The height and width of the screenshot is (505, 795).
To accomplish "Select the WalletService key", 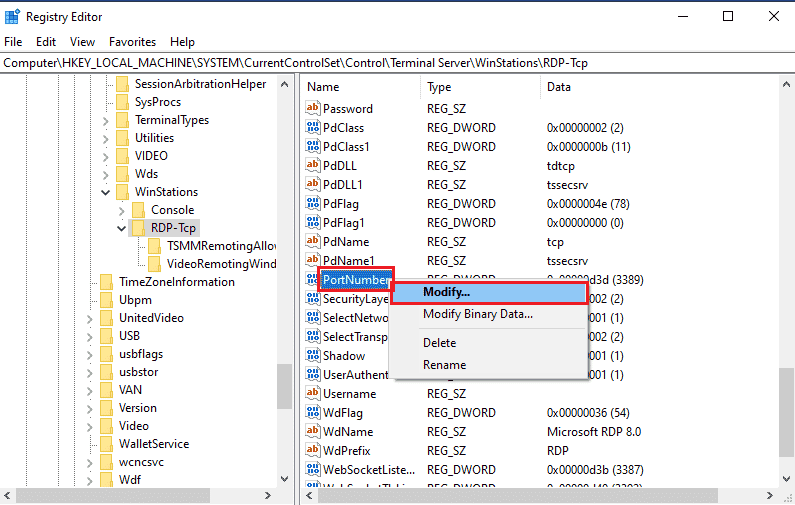I will point(154,444).
